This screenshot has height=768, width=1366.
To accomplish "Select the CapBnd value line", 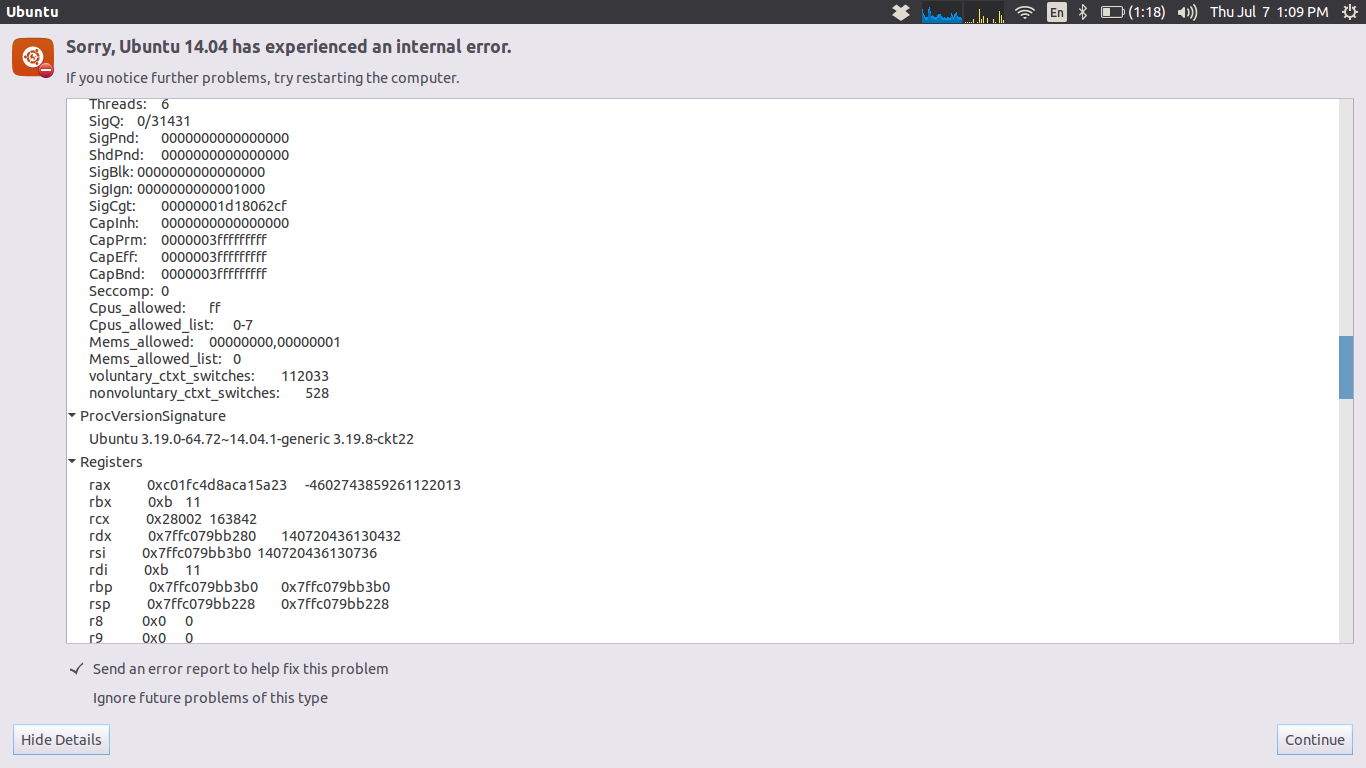I will pos(178,274).
